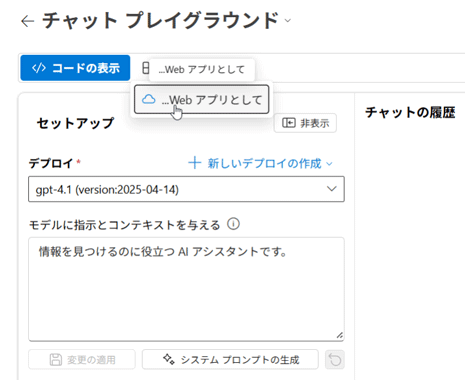Select the cloud ...Web アプリとして menu entry

tap(202, 100)
